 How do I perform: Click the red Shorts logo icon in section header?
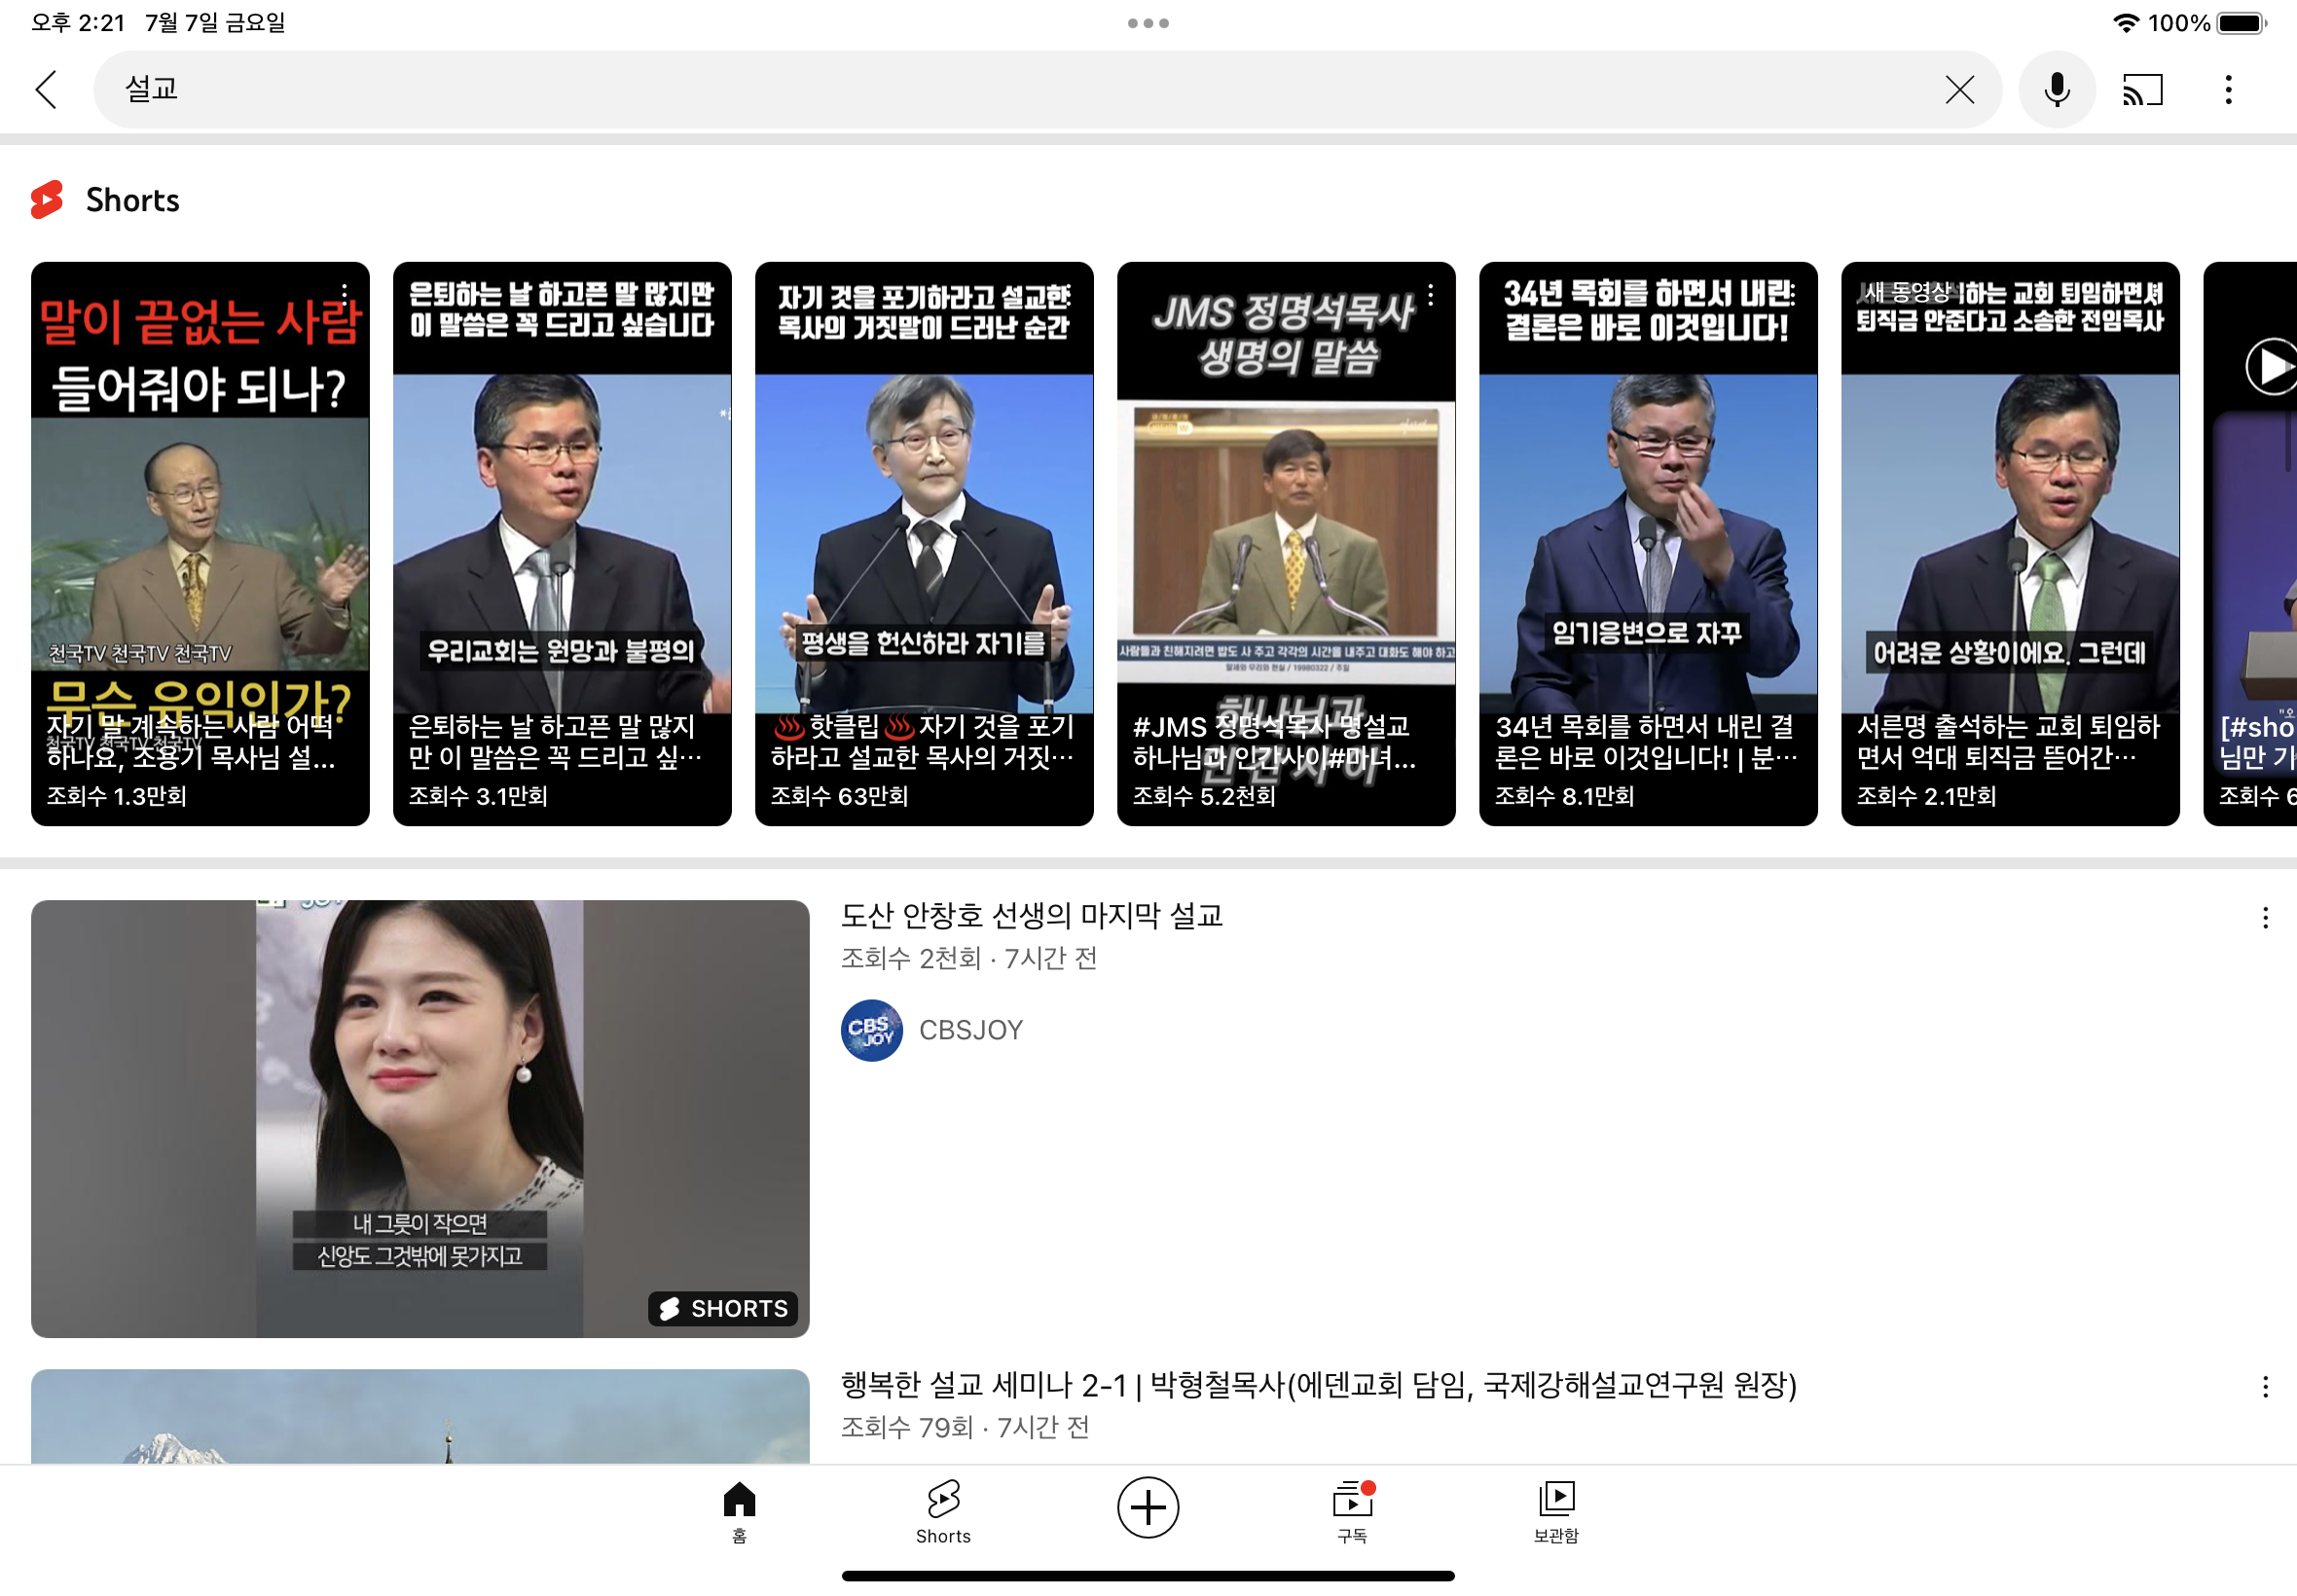[x=47, y=199]
